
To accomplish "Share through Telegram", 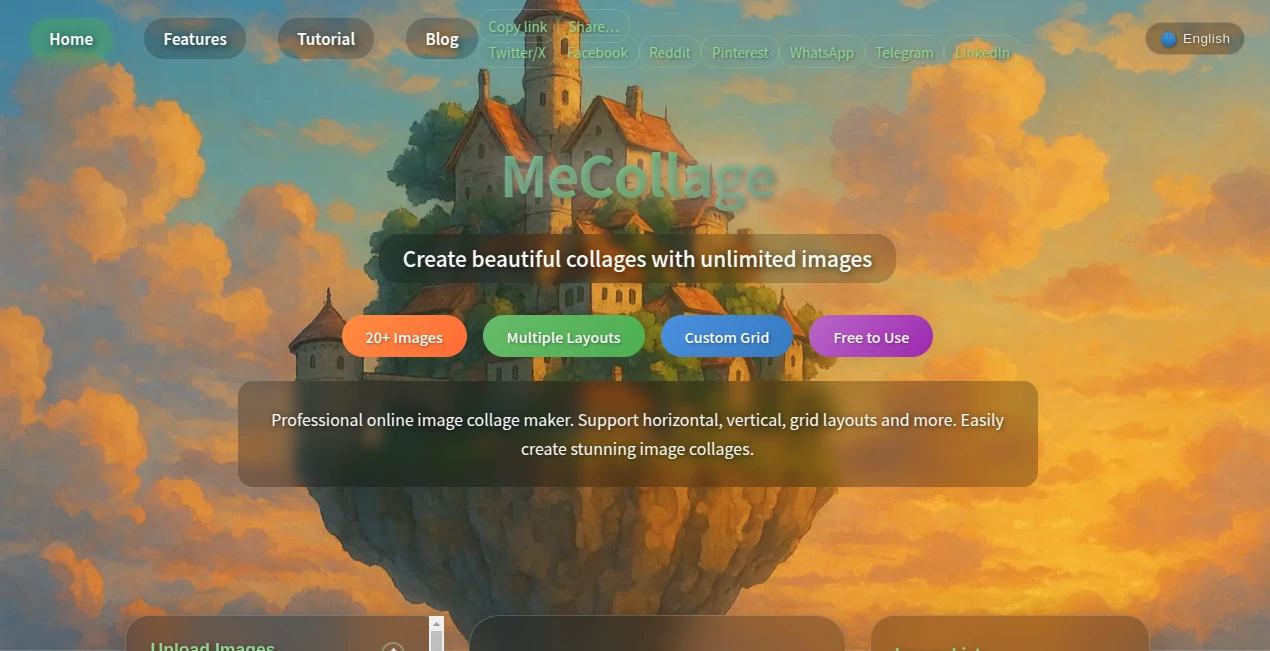I will click(903, 52).
